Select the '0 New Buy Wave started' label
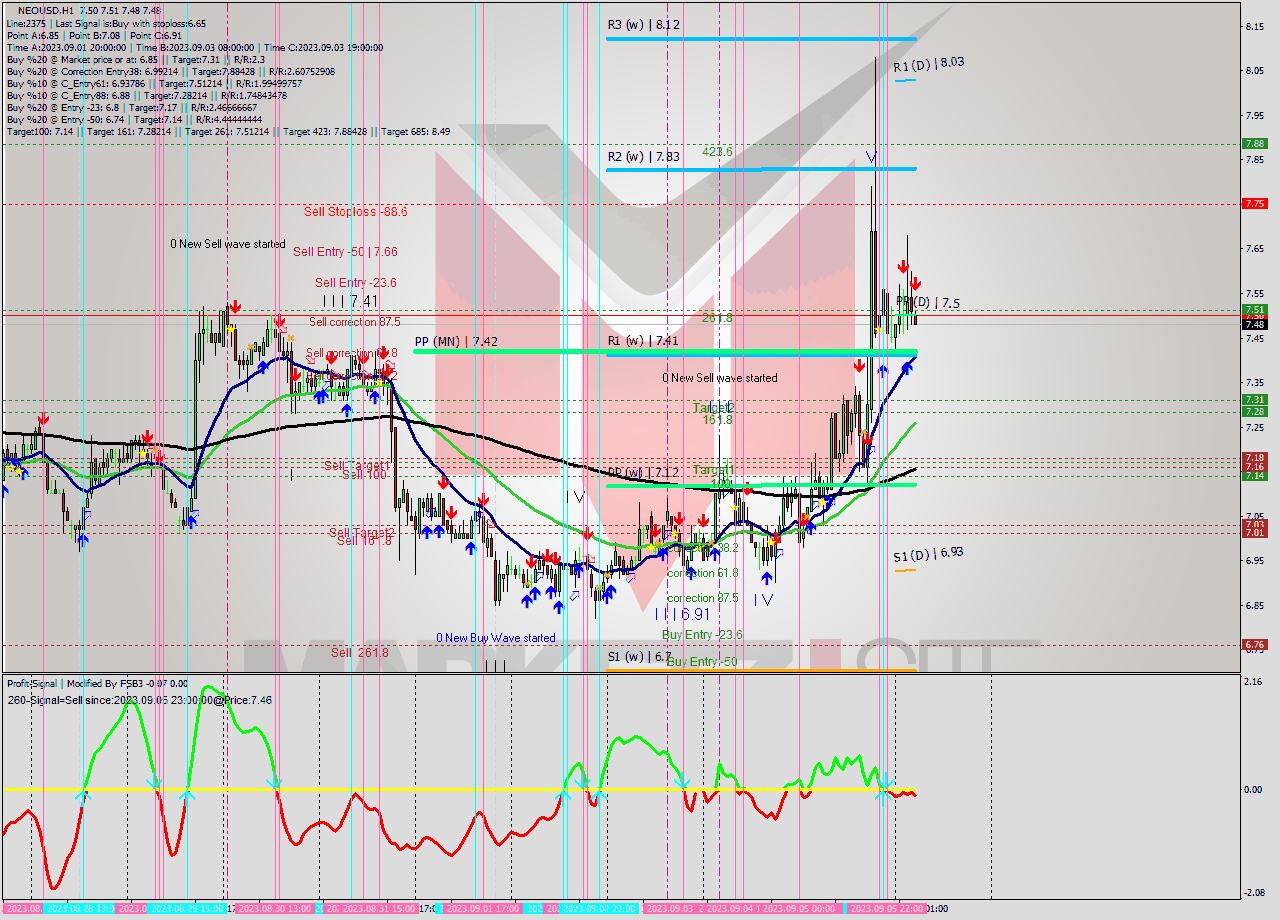Screen dimensions: 1280x920 point(495,638)
